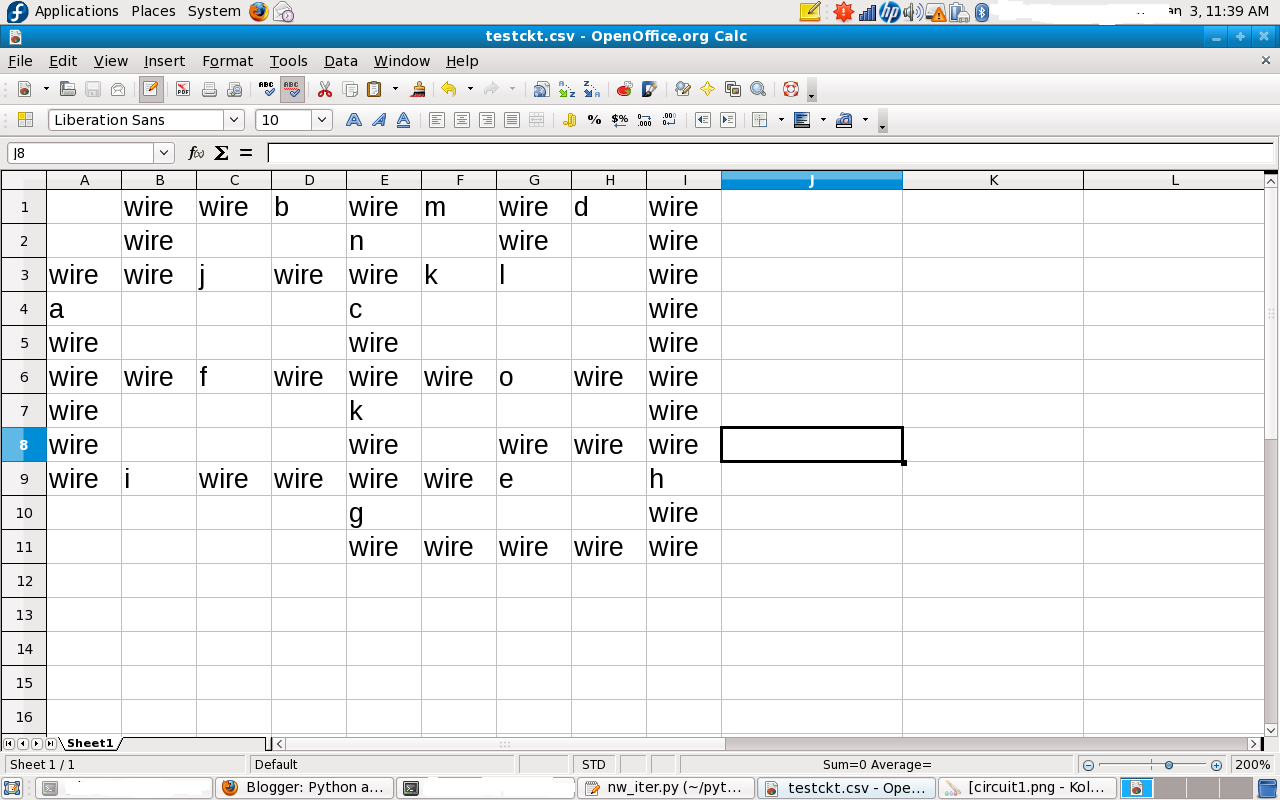
Task: Export the spreadsheet directly as PDF
Action: coord(181,89)
